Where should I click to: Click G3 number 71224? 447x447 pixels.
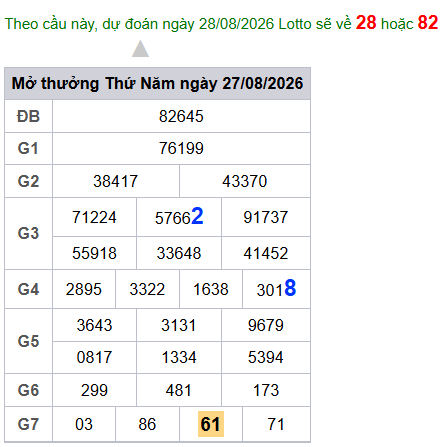94,217
